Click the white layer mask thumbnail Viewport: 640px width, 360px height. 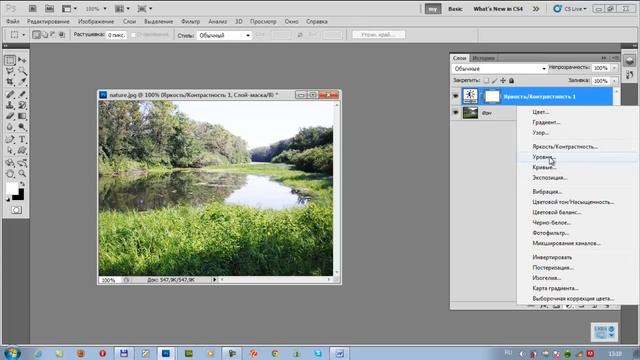click(x=492, y=96)
